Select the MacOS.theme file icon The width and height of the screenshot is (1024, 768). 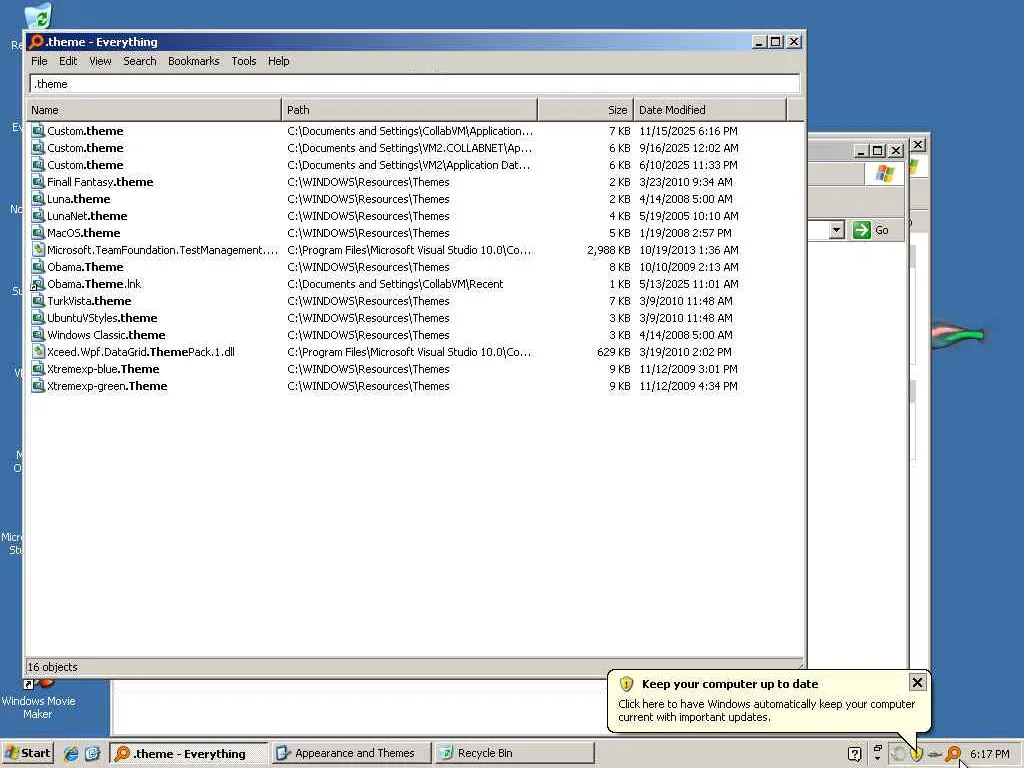pyautogui.click(x=38, y=232)
